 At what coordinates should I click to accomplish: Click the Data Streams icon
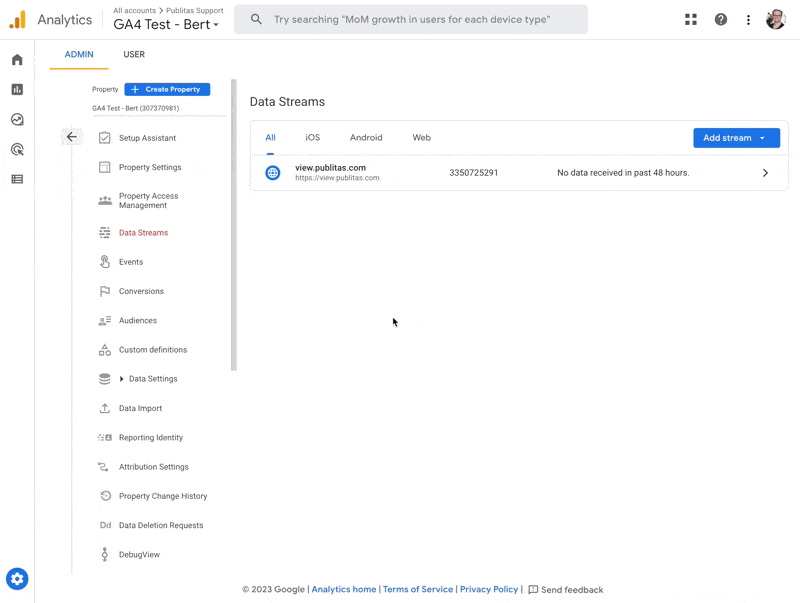coord(105,233)
